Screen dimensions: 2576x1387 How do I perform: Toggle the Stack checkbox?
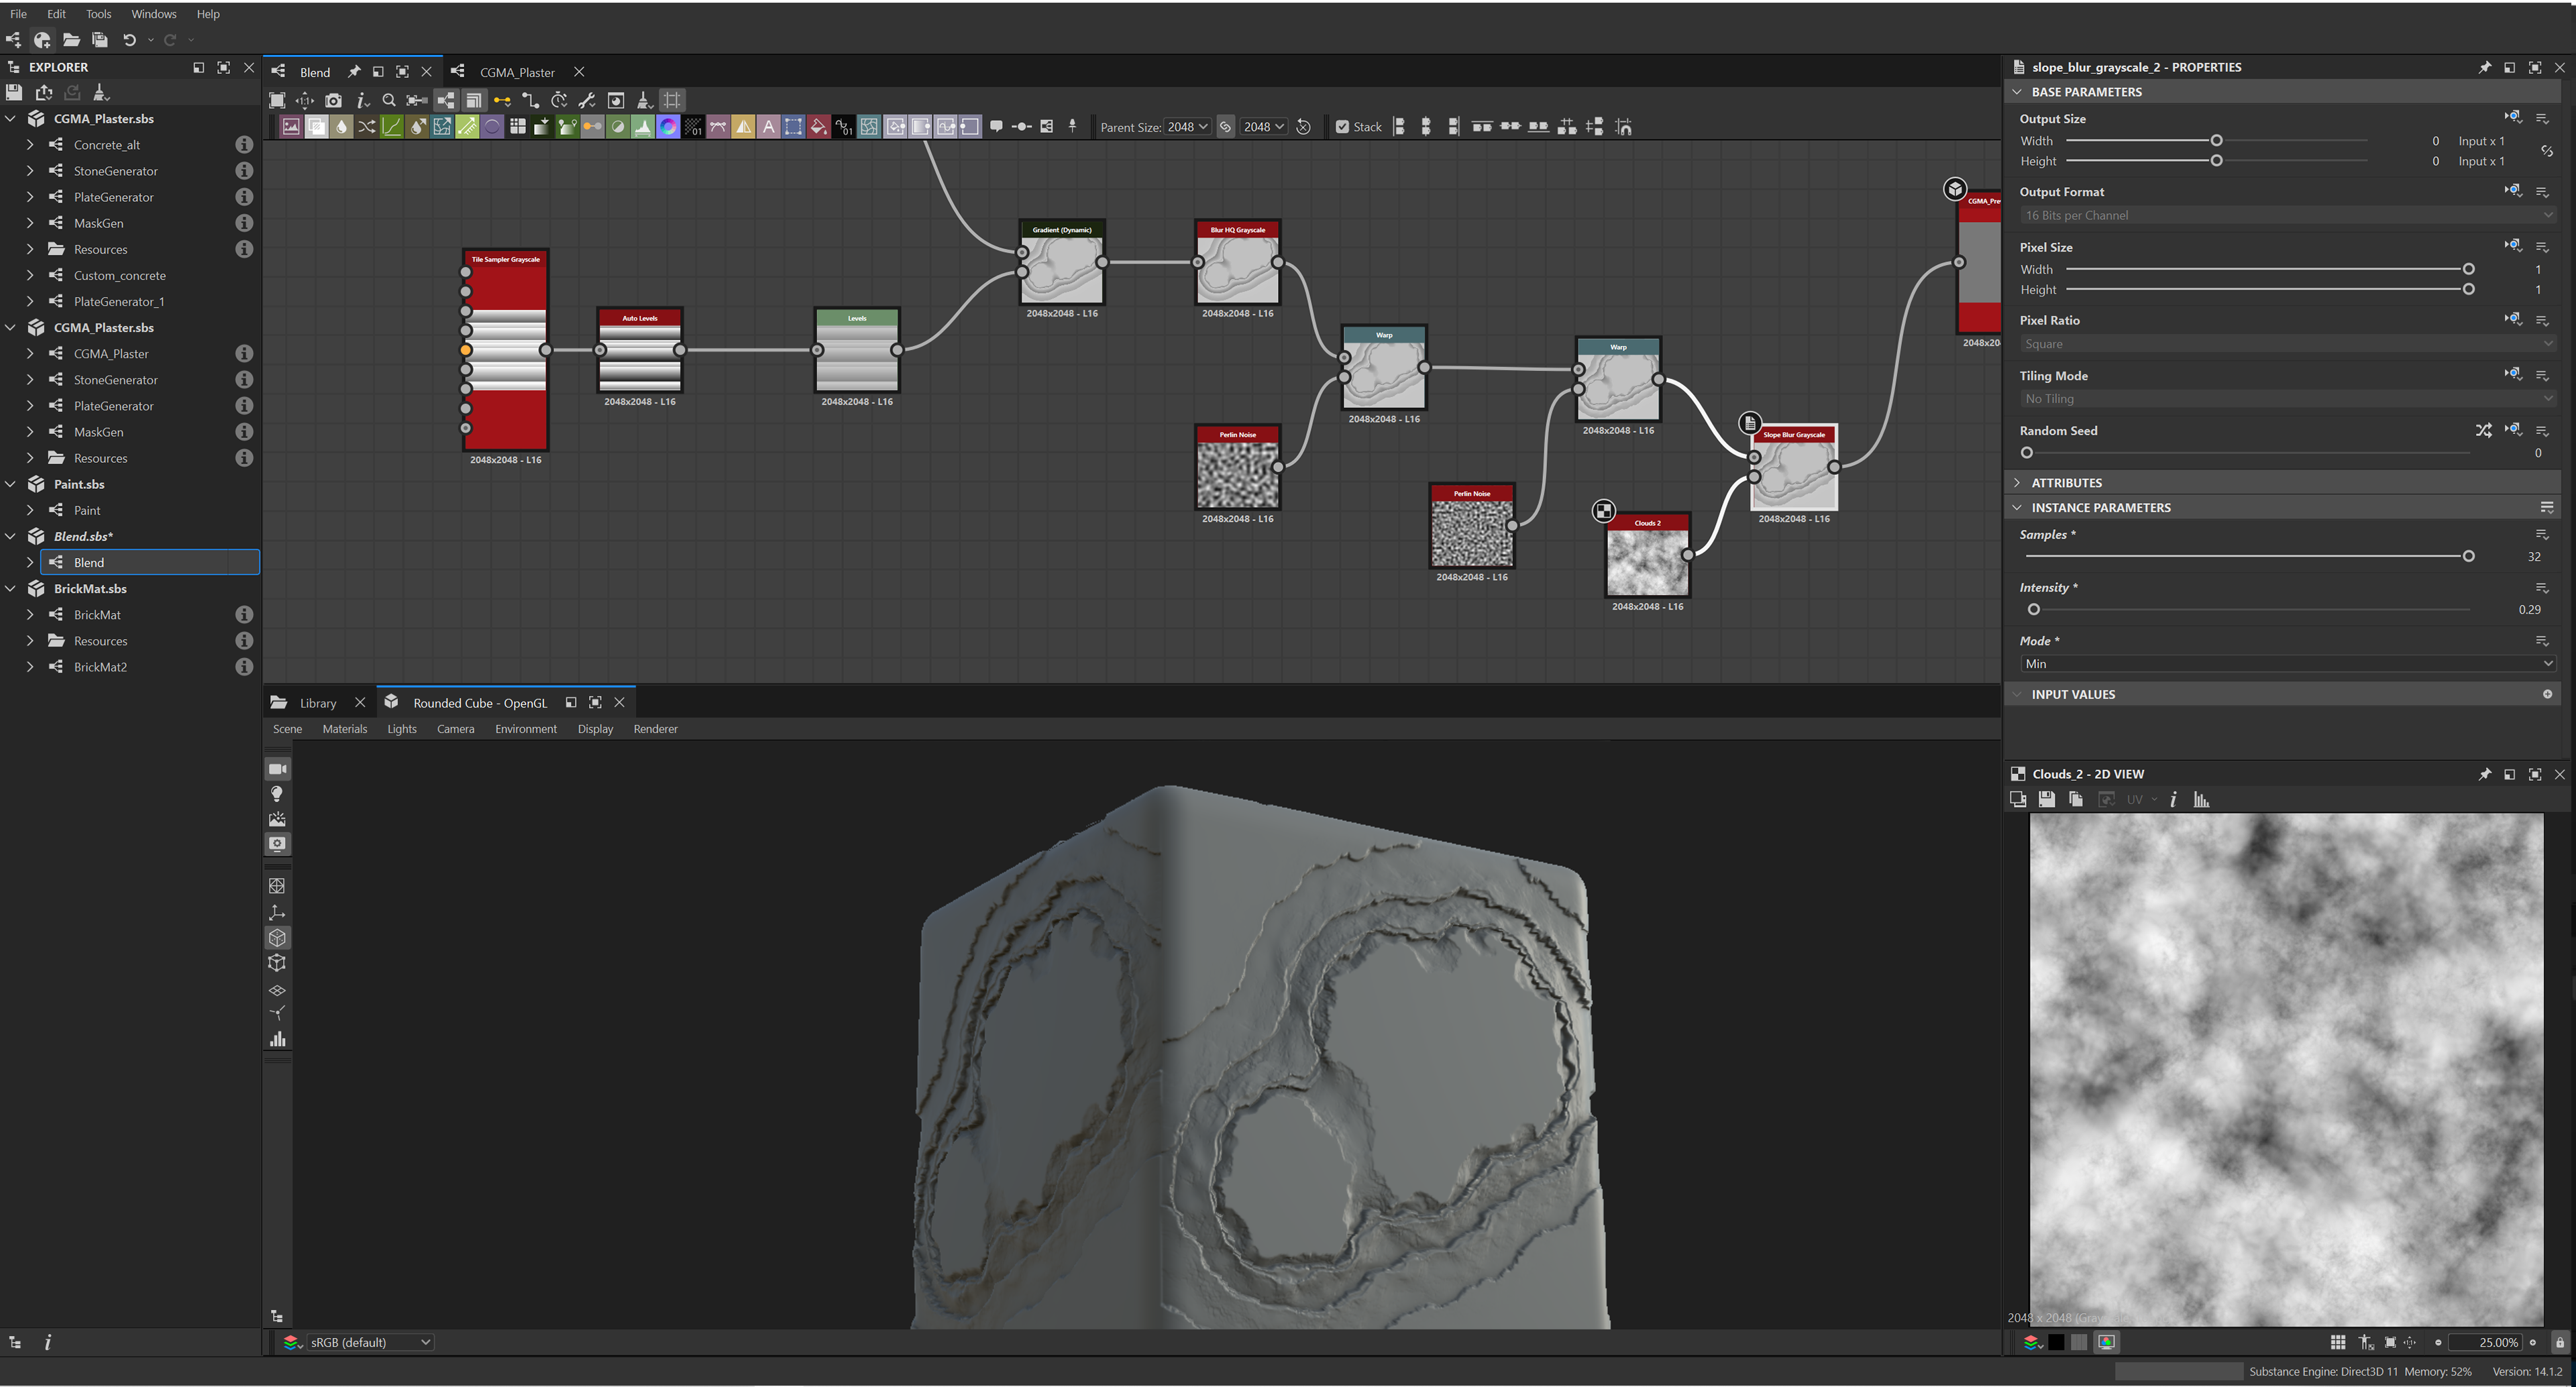pyautogui.click(x=1343, y=127)
